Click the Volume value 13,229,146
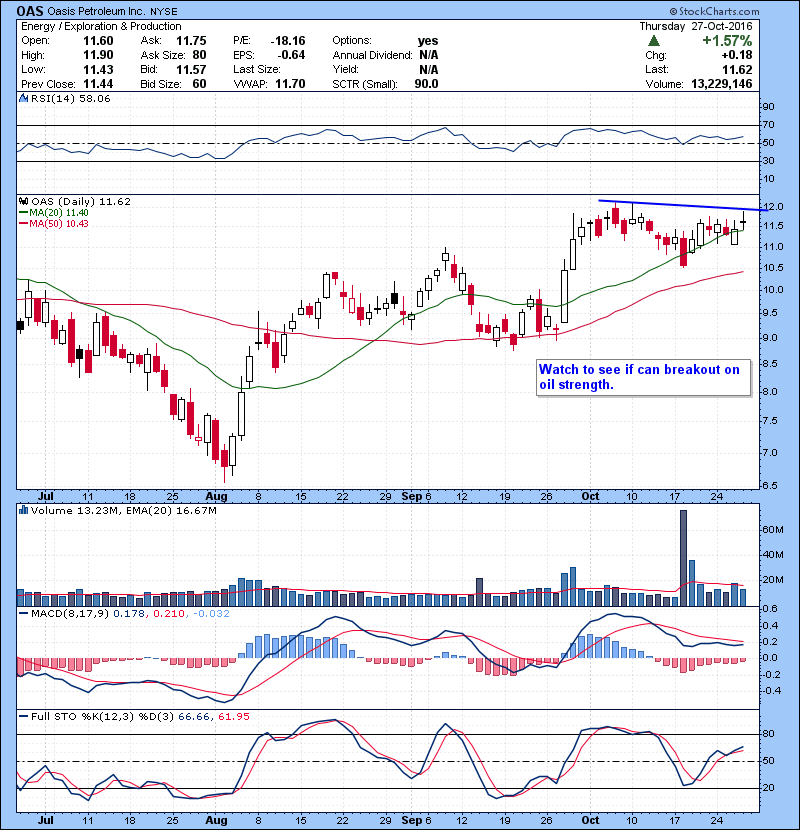The image size is (800, 830). (722, 84)
